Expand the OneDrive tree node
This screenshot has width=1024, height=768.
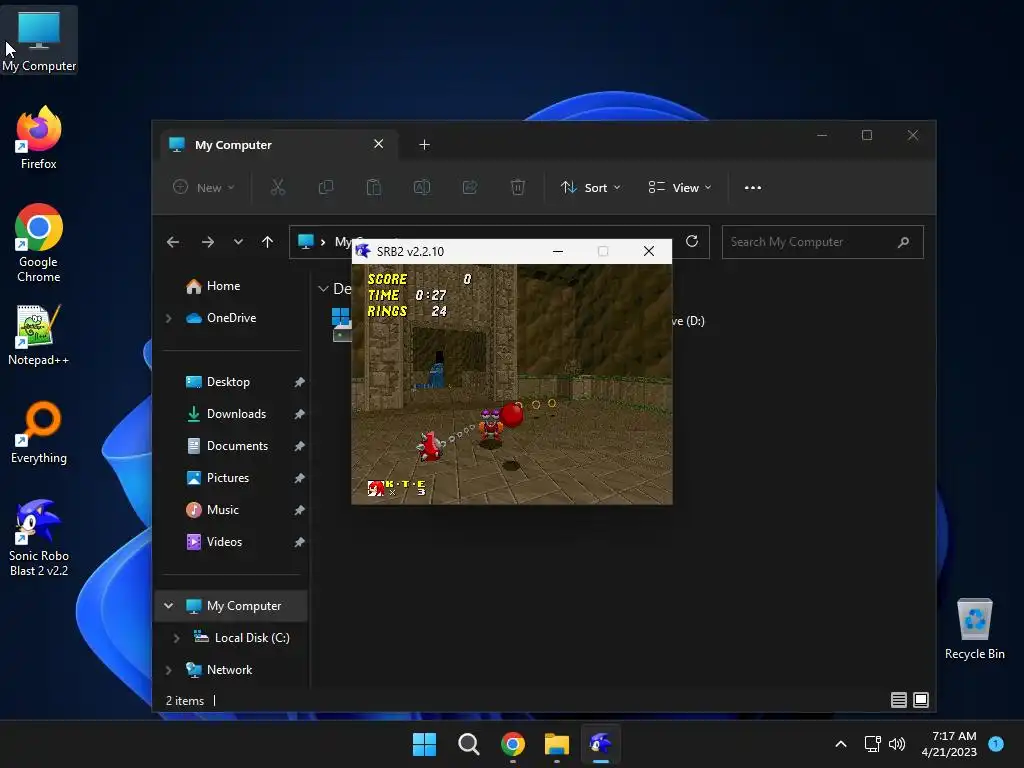168,318
